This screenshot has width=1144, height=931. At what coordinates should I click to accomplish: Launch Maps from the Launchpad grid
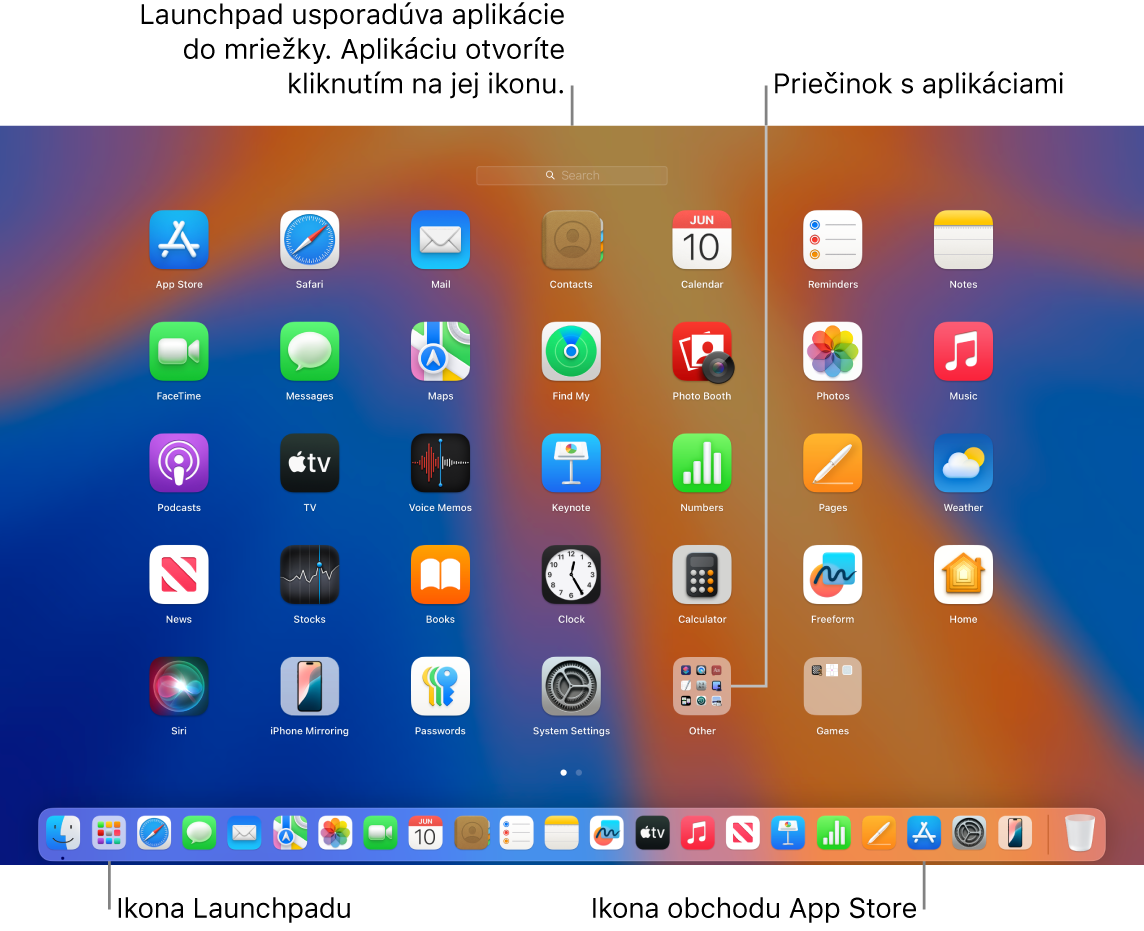(x=440, y=352)
